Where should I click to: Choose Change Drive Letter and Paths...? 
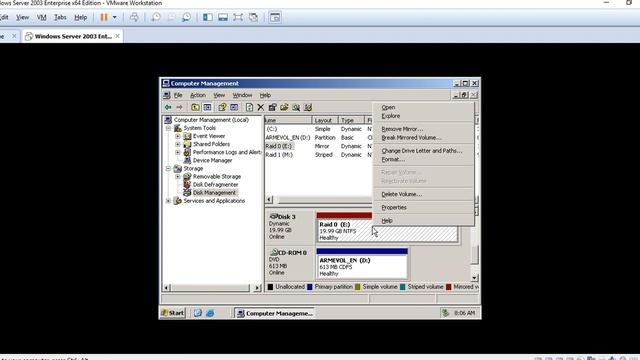tap(422, 151)
